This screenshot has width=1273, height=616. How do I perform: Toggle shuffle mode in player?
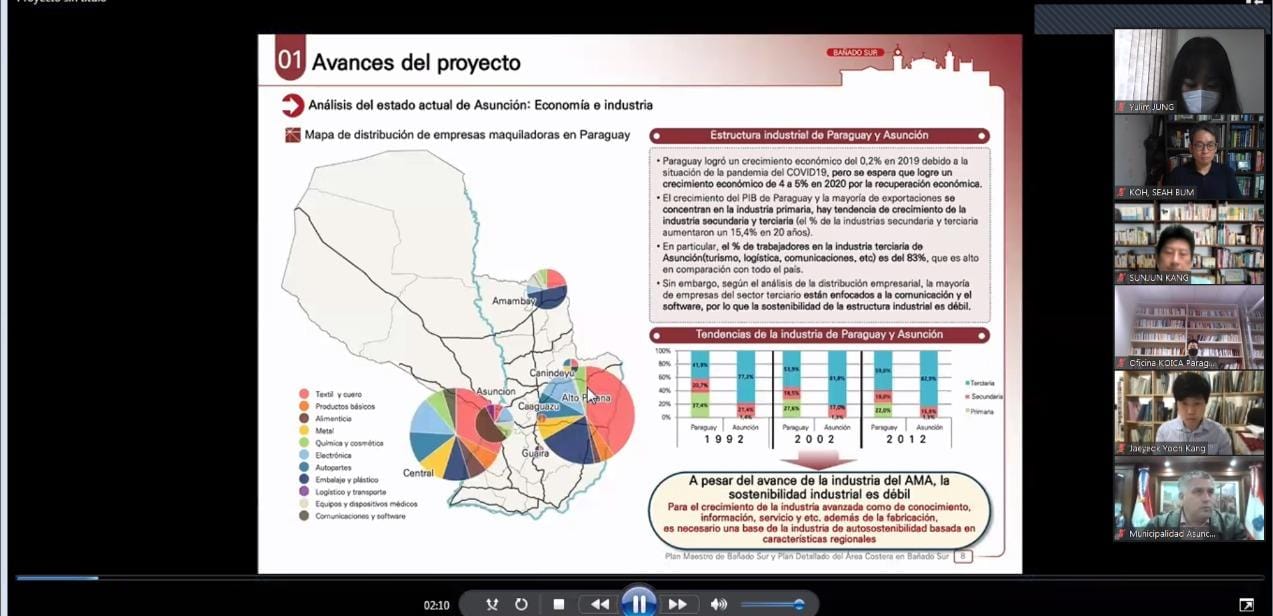[x=492, y=604]
